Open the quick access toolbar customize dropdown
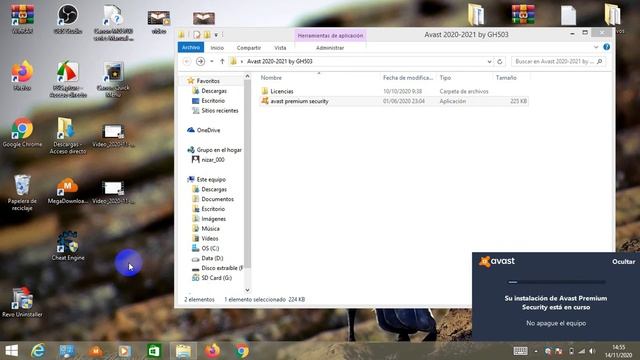640x360 pixels. click(216, 35)
